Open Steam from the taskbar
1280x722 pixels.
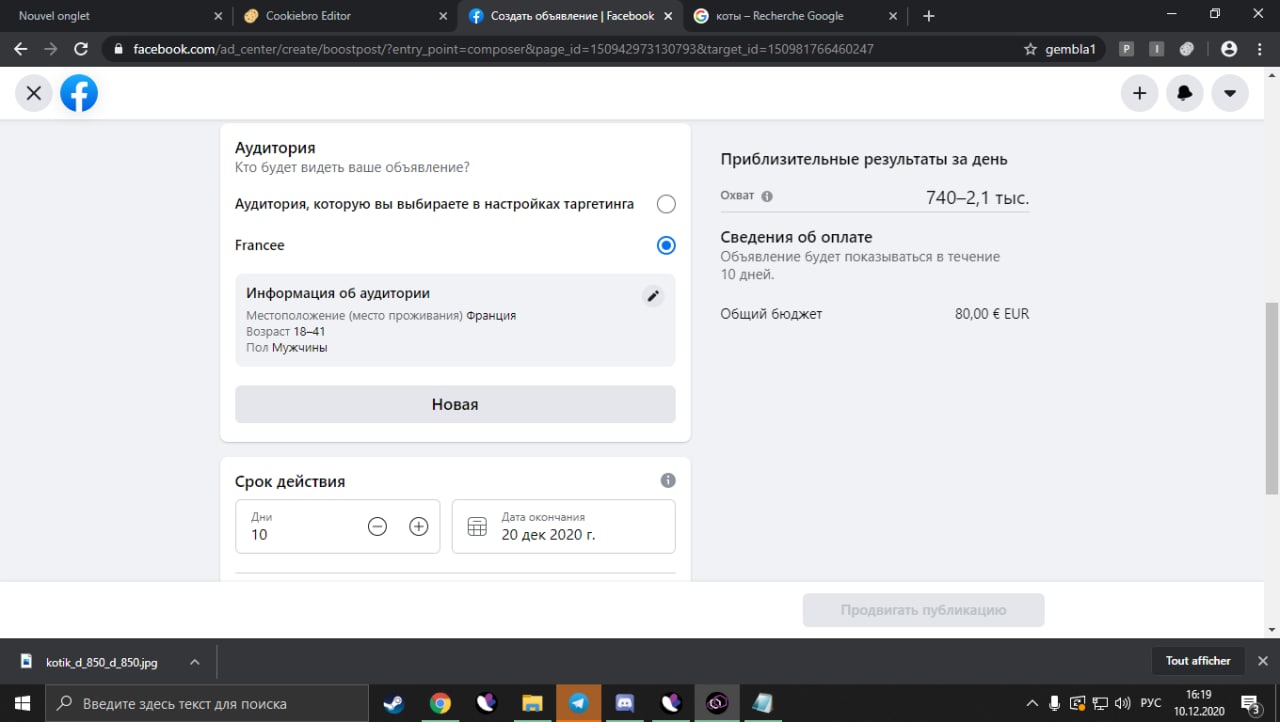pos(393,703)
